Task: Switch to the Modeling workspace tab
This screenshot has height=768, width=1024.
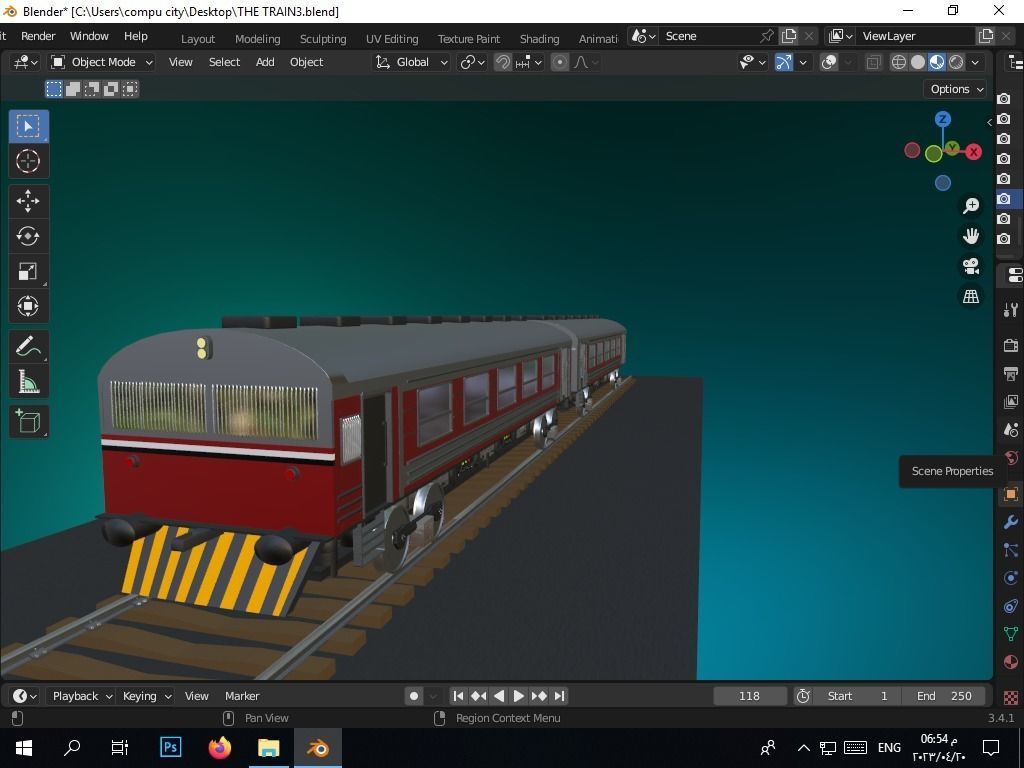Action: pyautogui.click(x=257, y=39)
